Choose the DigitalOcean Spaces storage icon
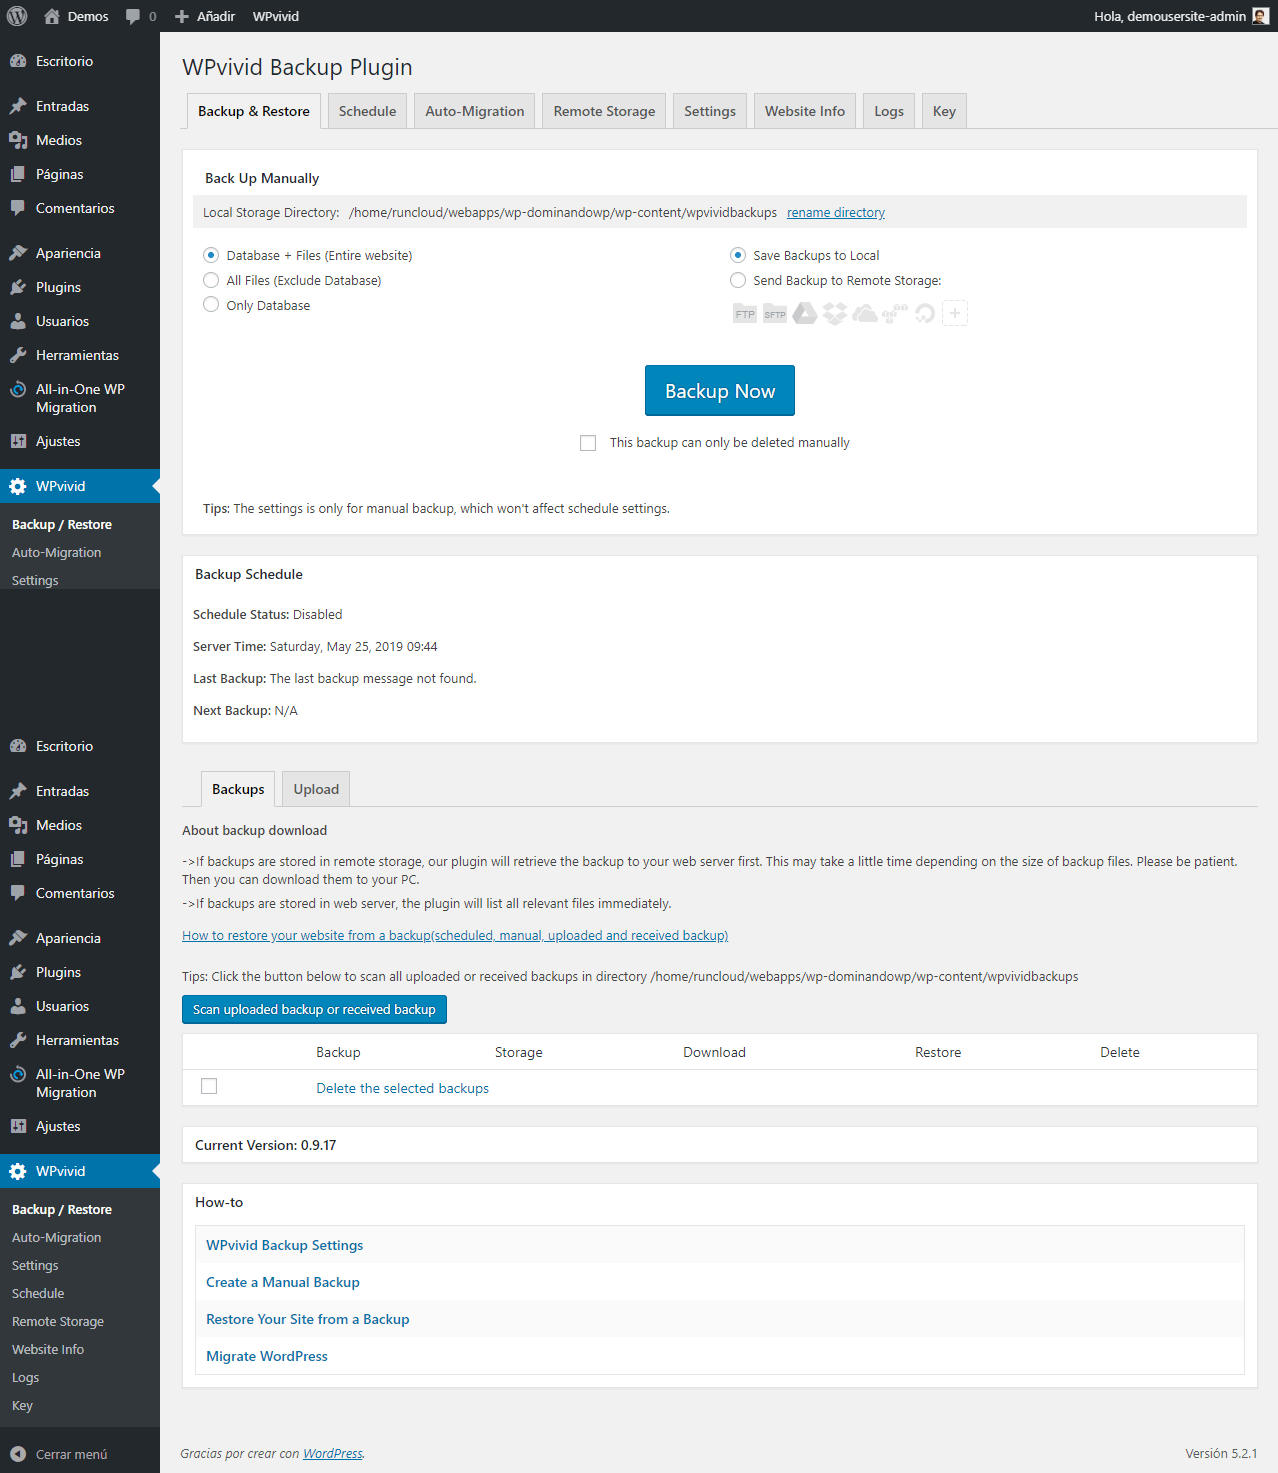Screen dimensions: 1278x1473 [925, 314]
